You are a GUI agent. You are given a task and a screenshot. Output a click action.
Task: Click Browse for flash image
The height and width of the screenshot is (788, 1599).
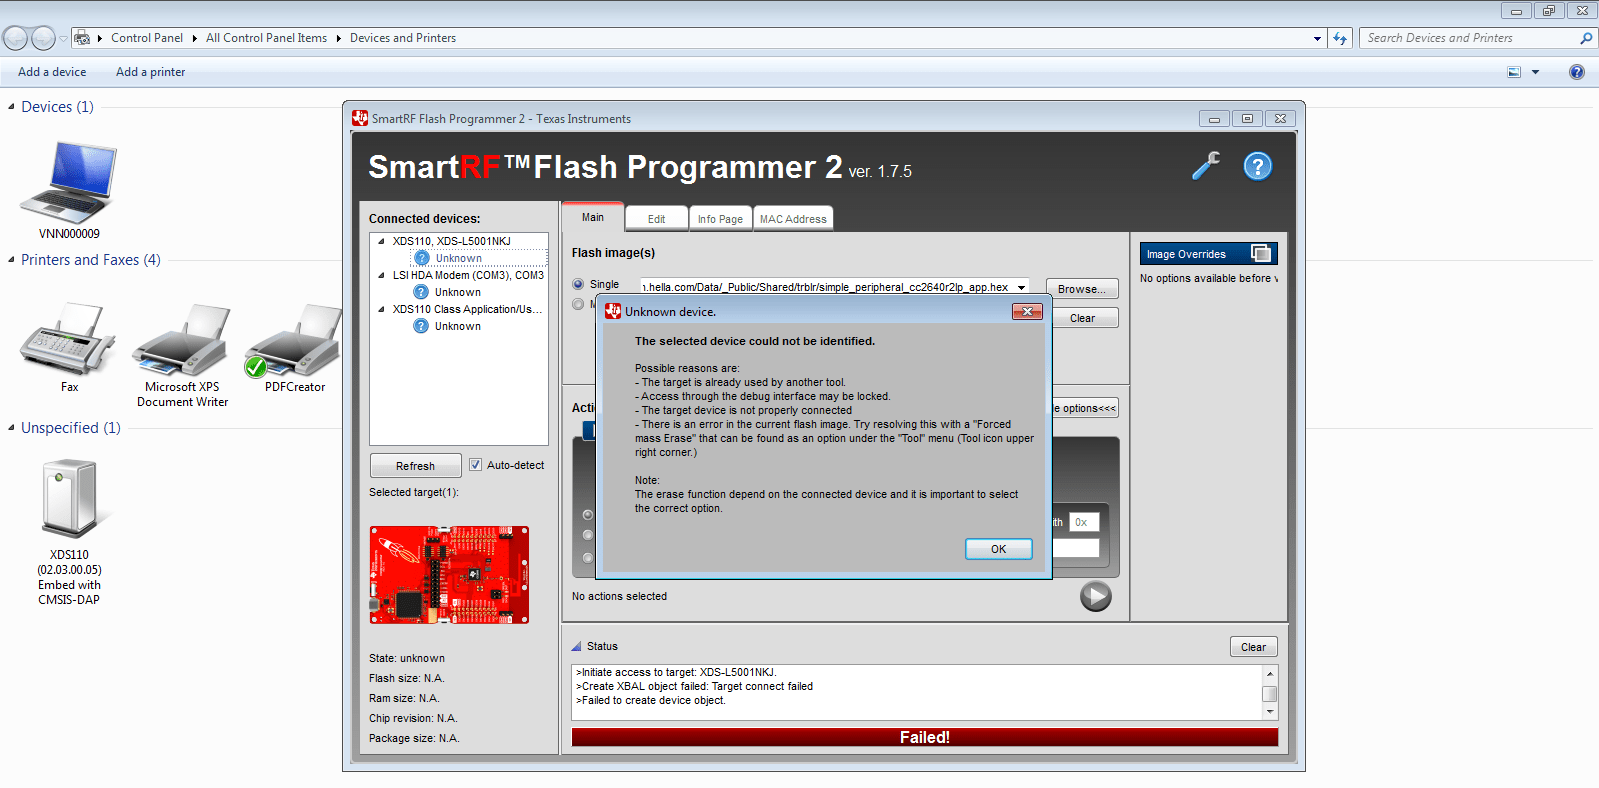pyautogui.click(x=1082, y=289)
